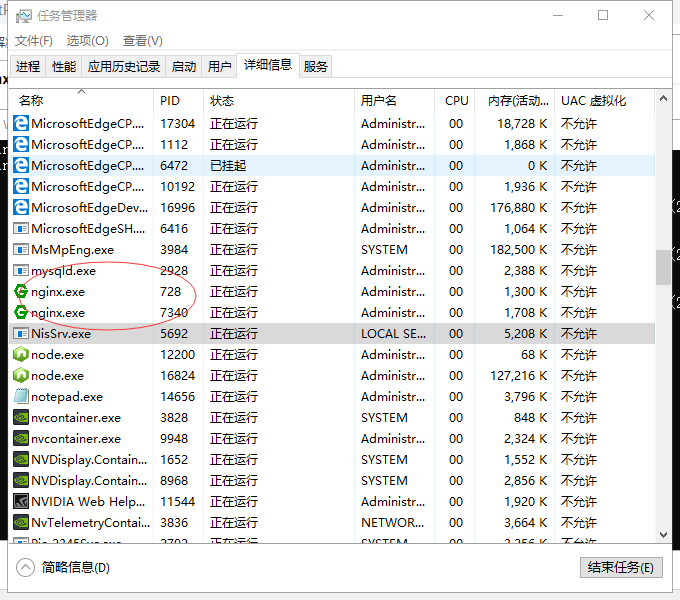This screenshot has height=600, width=680.
Task: Click the NisSrv.exe process icon
Action: (21, 334)
